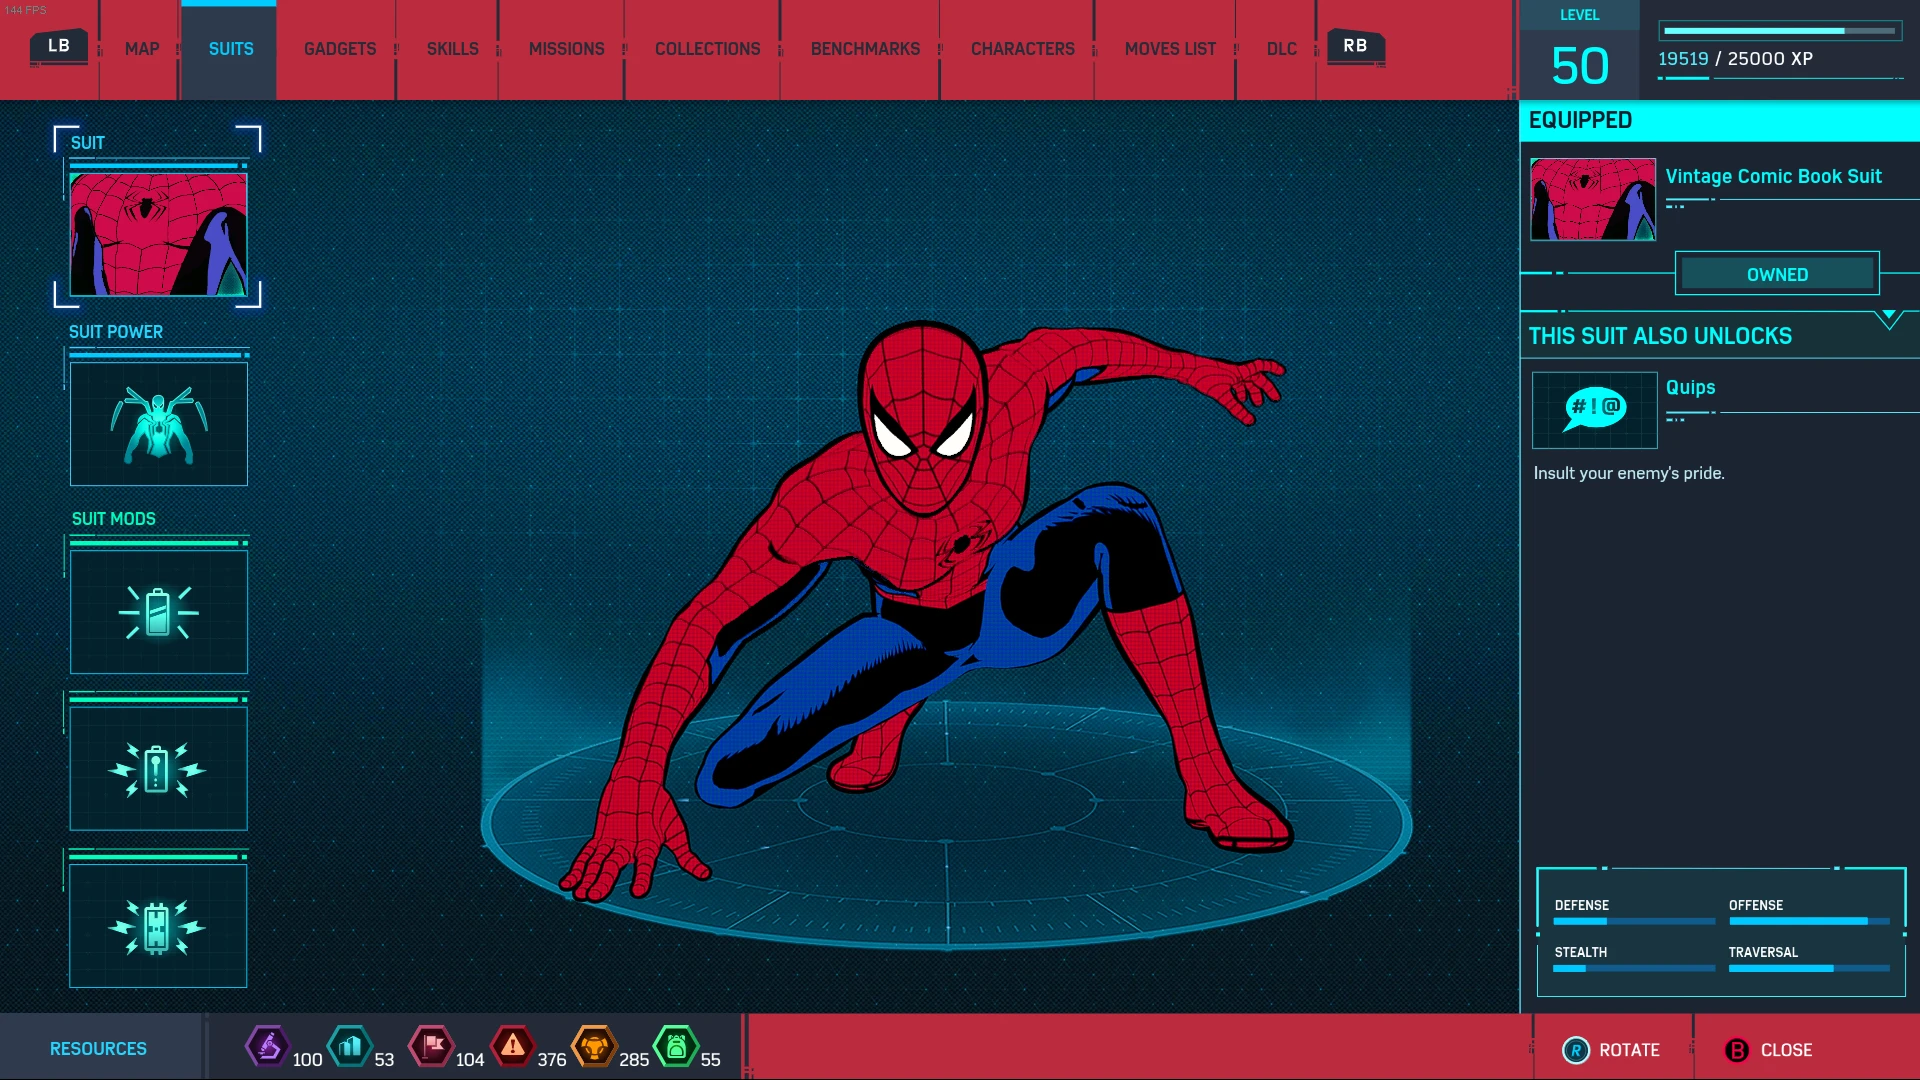Screen dimensions: 1920x1080
Task: Switch to the Map tab
Action: coord(142,49)
